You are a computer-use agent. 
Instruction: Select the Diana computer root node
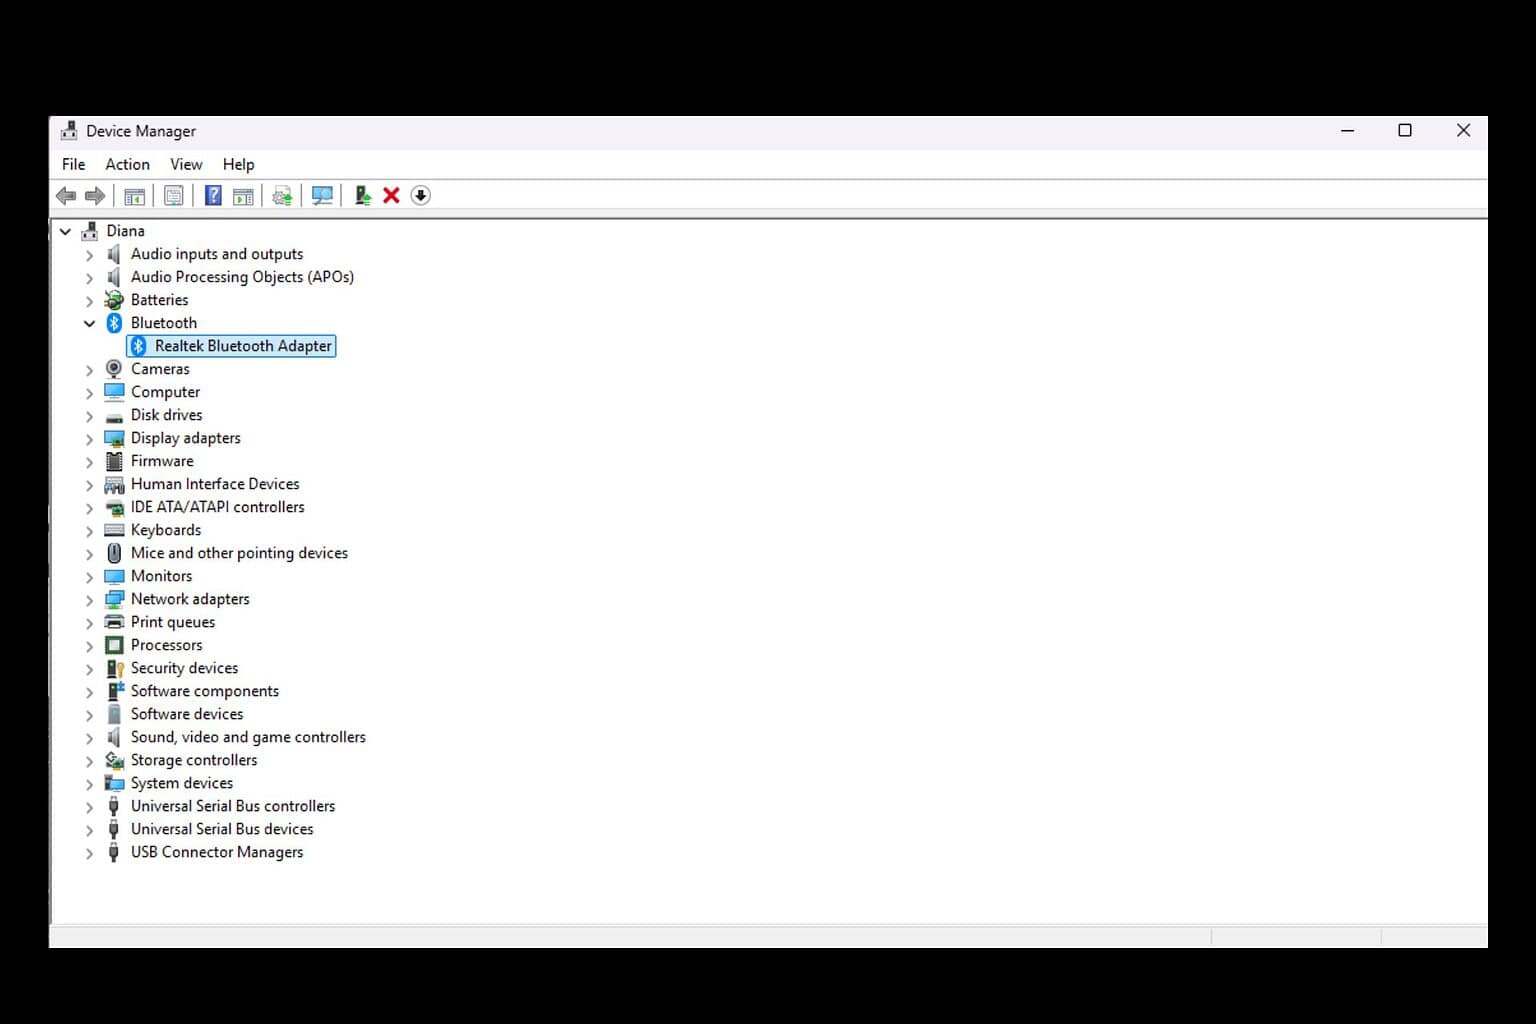[125, 230]
